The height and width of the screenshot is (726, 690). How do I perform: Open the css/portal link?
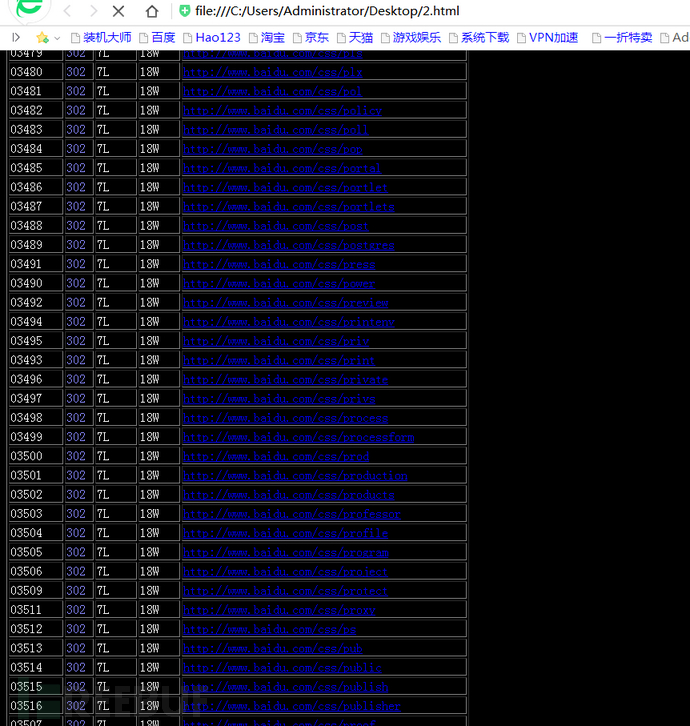282,169
